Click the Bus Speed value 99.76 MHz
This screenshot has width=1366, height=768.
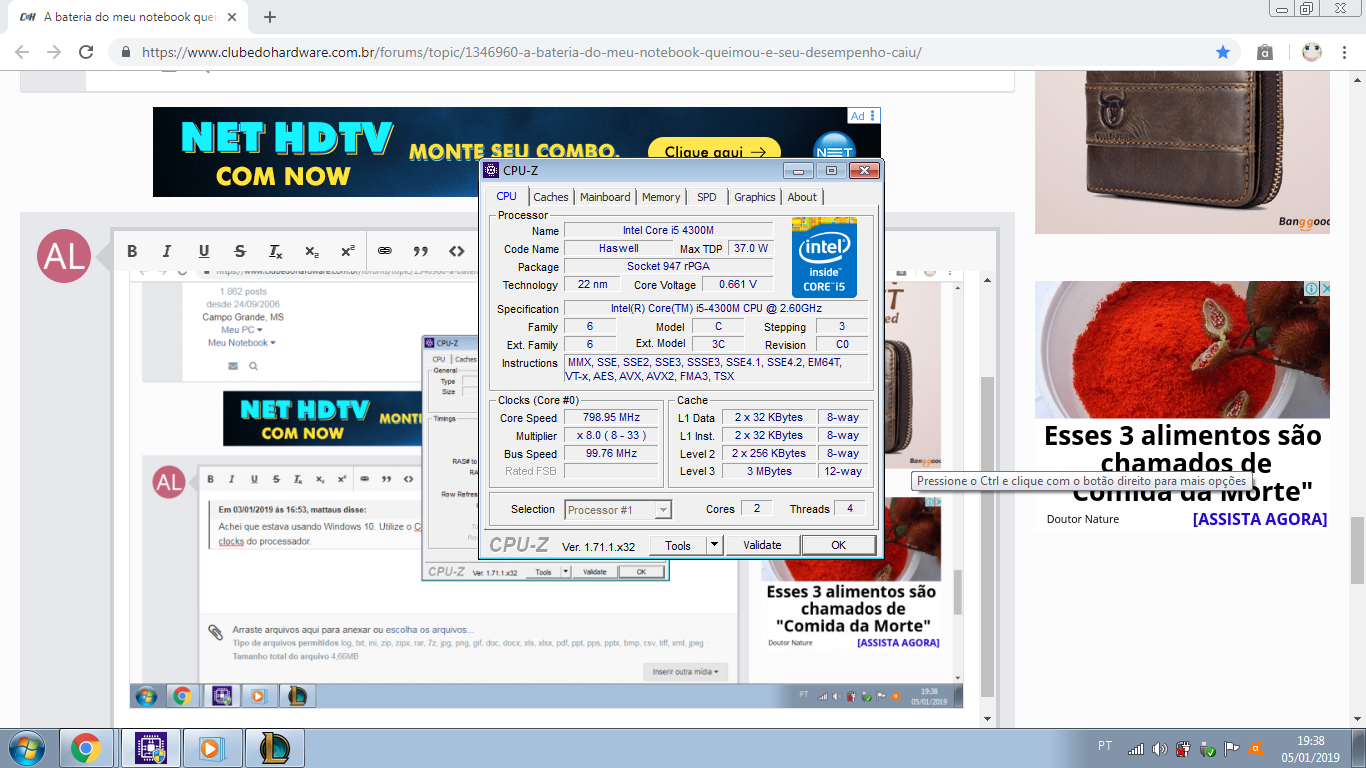611,453
